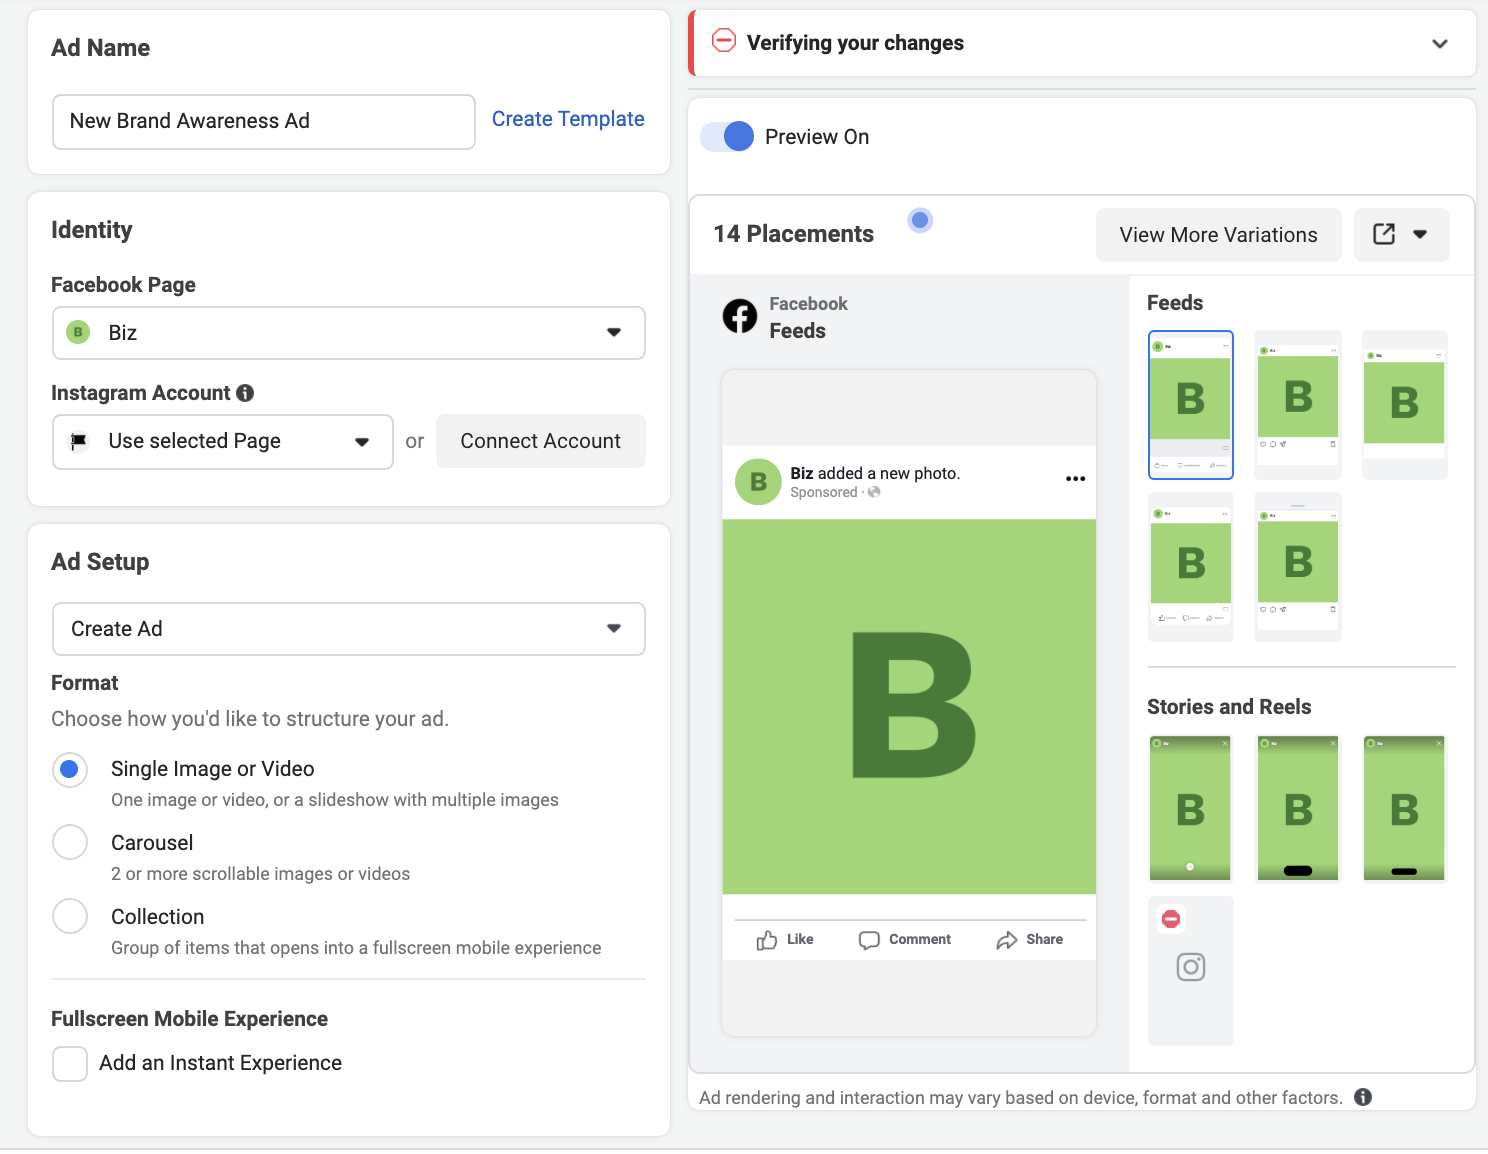Click the Create Template link
The width and height of the screenshot is (1488, 1154).
[x=567, y=119]
